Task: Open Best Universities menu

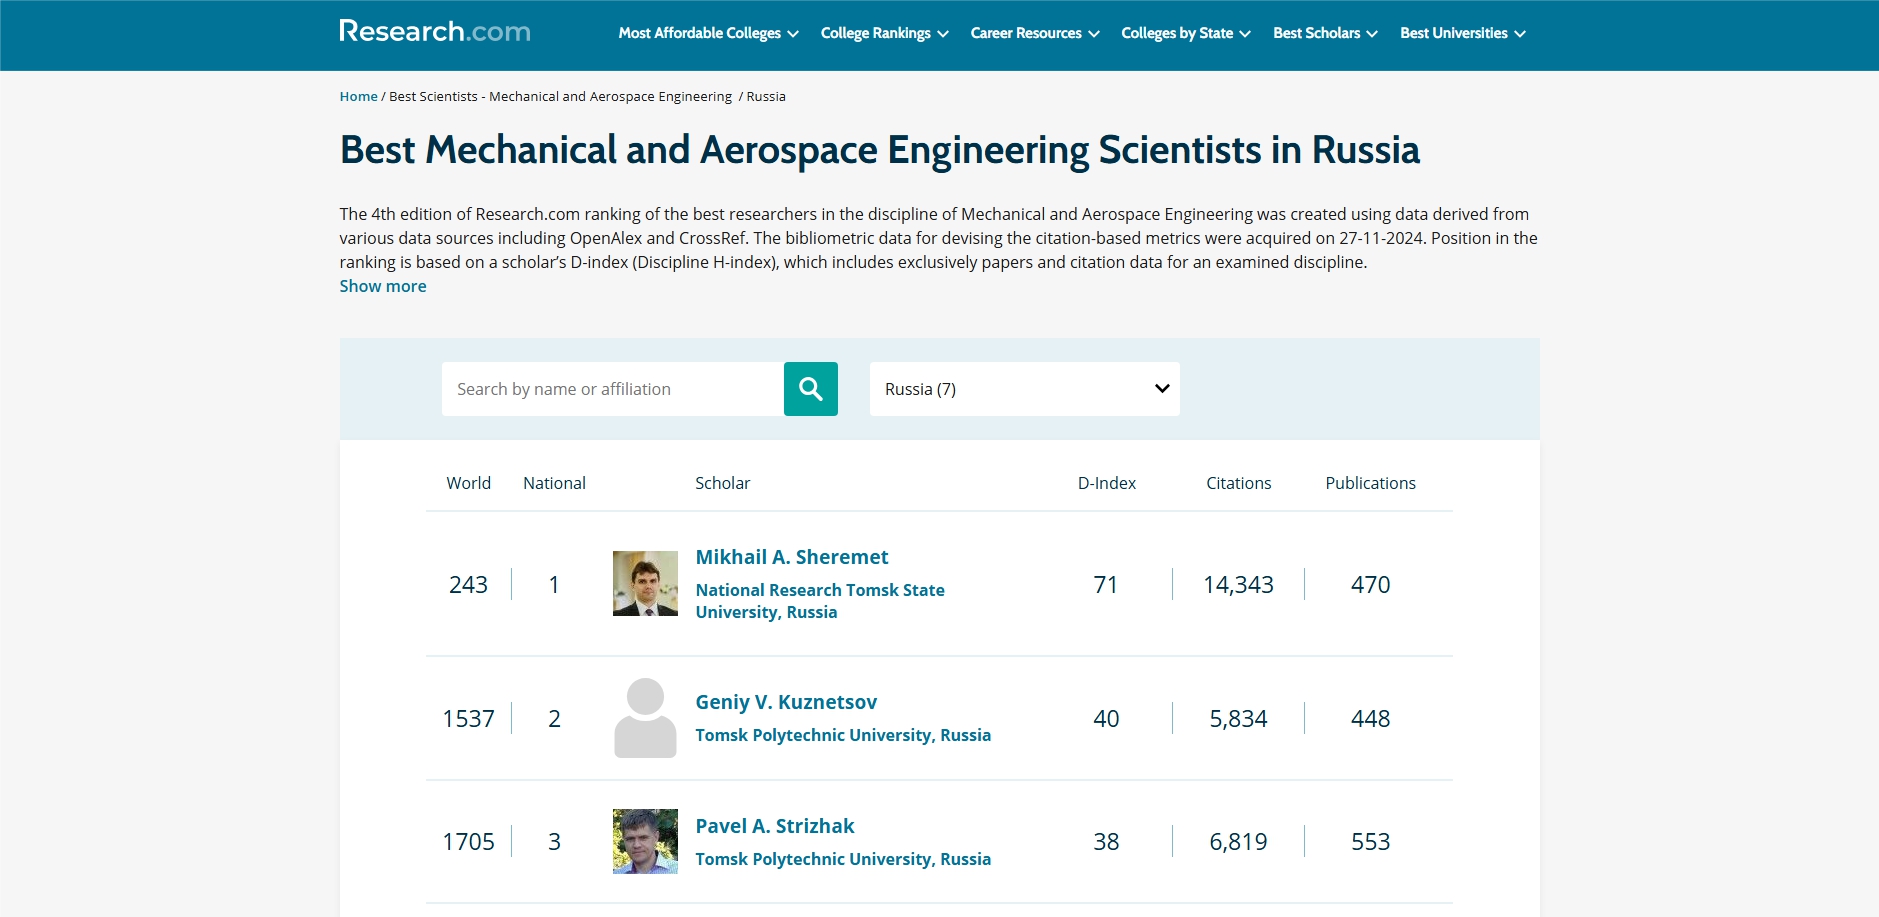Action: [1463, 33]
